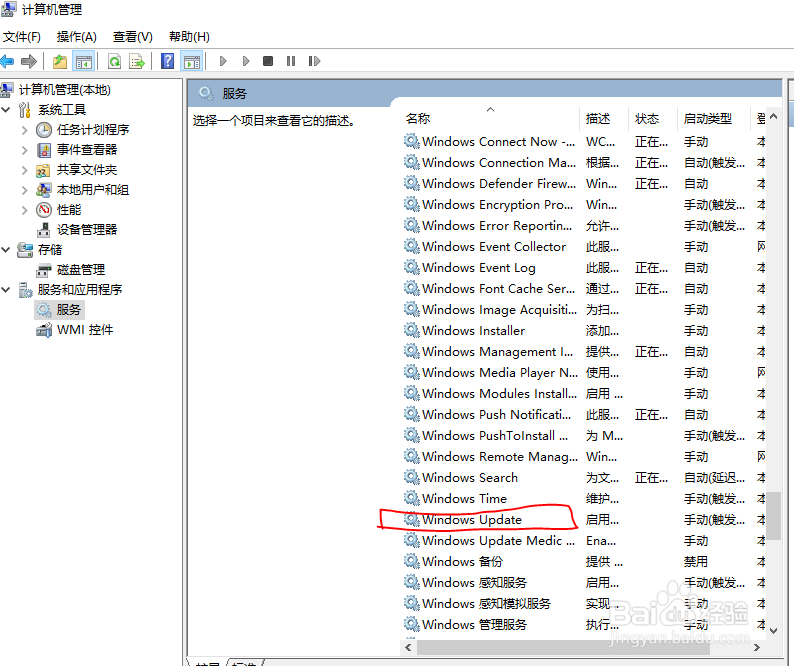Collapse the 系统工具 tree node
Screen dimensions: 794x666
tap(6, 109)
